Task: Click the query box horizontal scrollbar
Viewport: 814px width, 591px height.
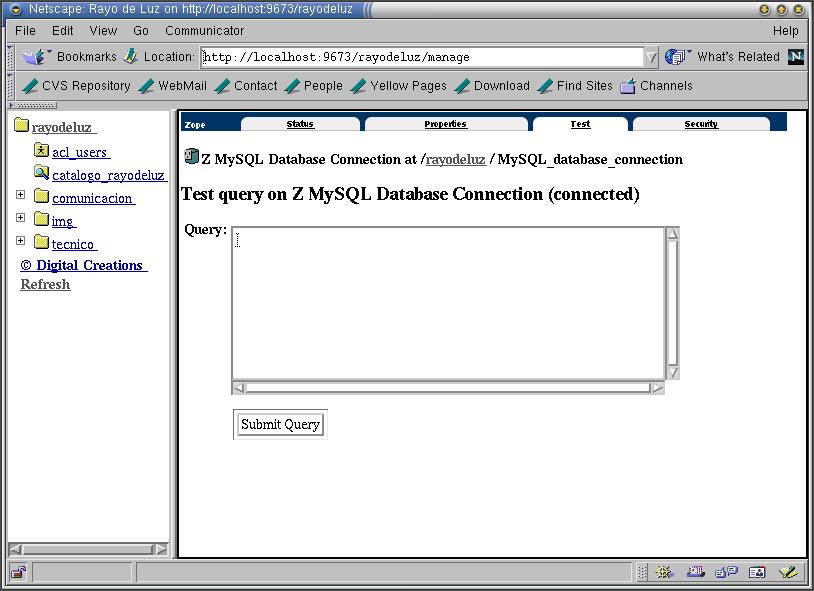Action: tap(448, 387)
